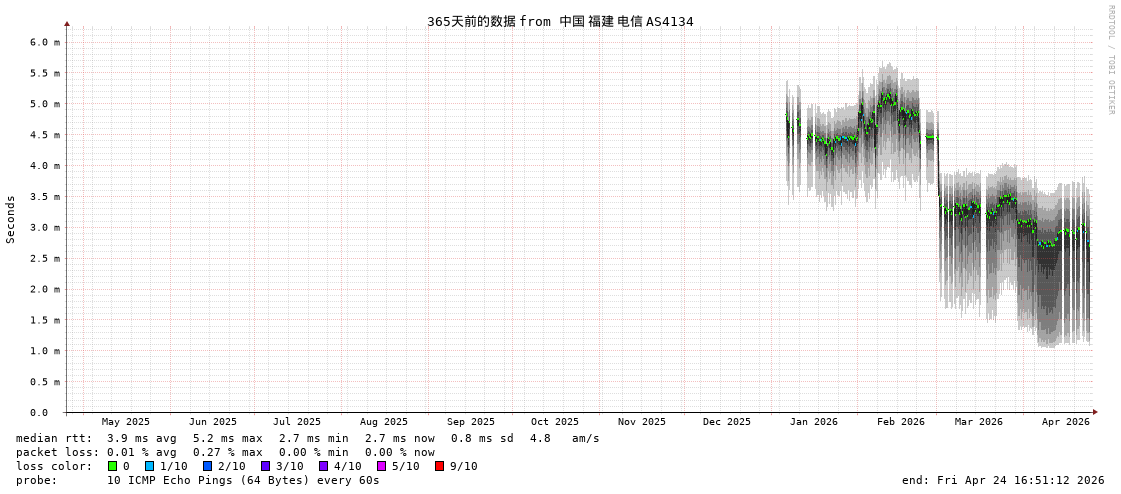This screenshot has height=494, width=1121.
Task: Click the Jan 2026 x-axis label
Action: pyautogui.click(x=813, y=422)
